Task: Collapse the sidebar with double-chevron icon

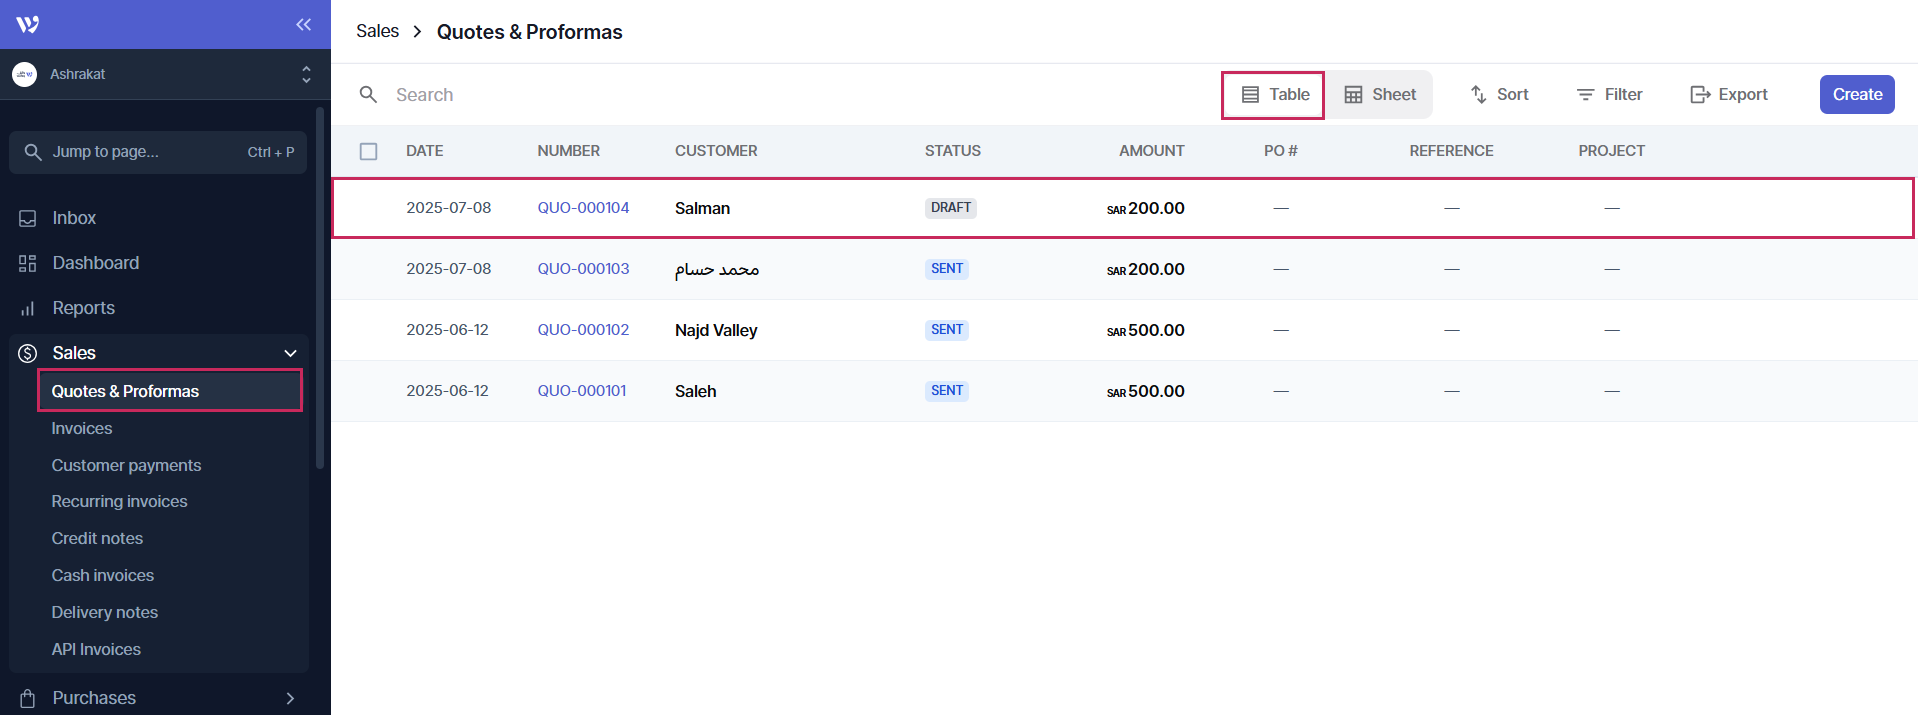Action: coord(303,24)
